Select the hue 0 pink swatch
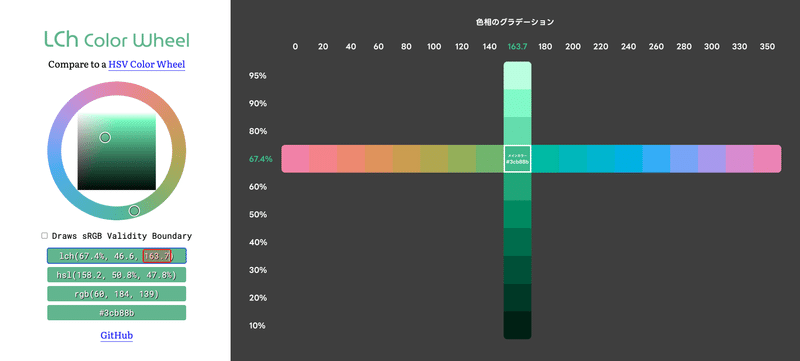Viewport: 800px width, 361px height. [x=295, y=159]
